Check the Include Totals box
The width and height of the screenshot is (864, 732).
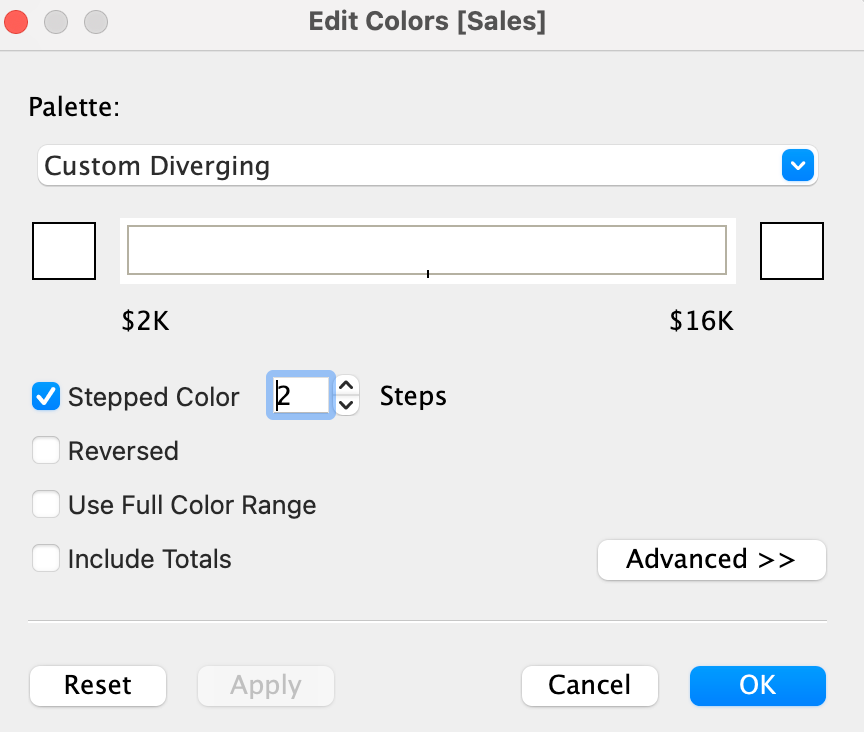(x=46, y=558)
